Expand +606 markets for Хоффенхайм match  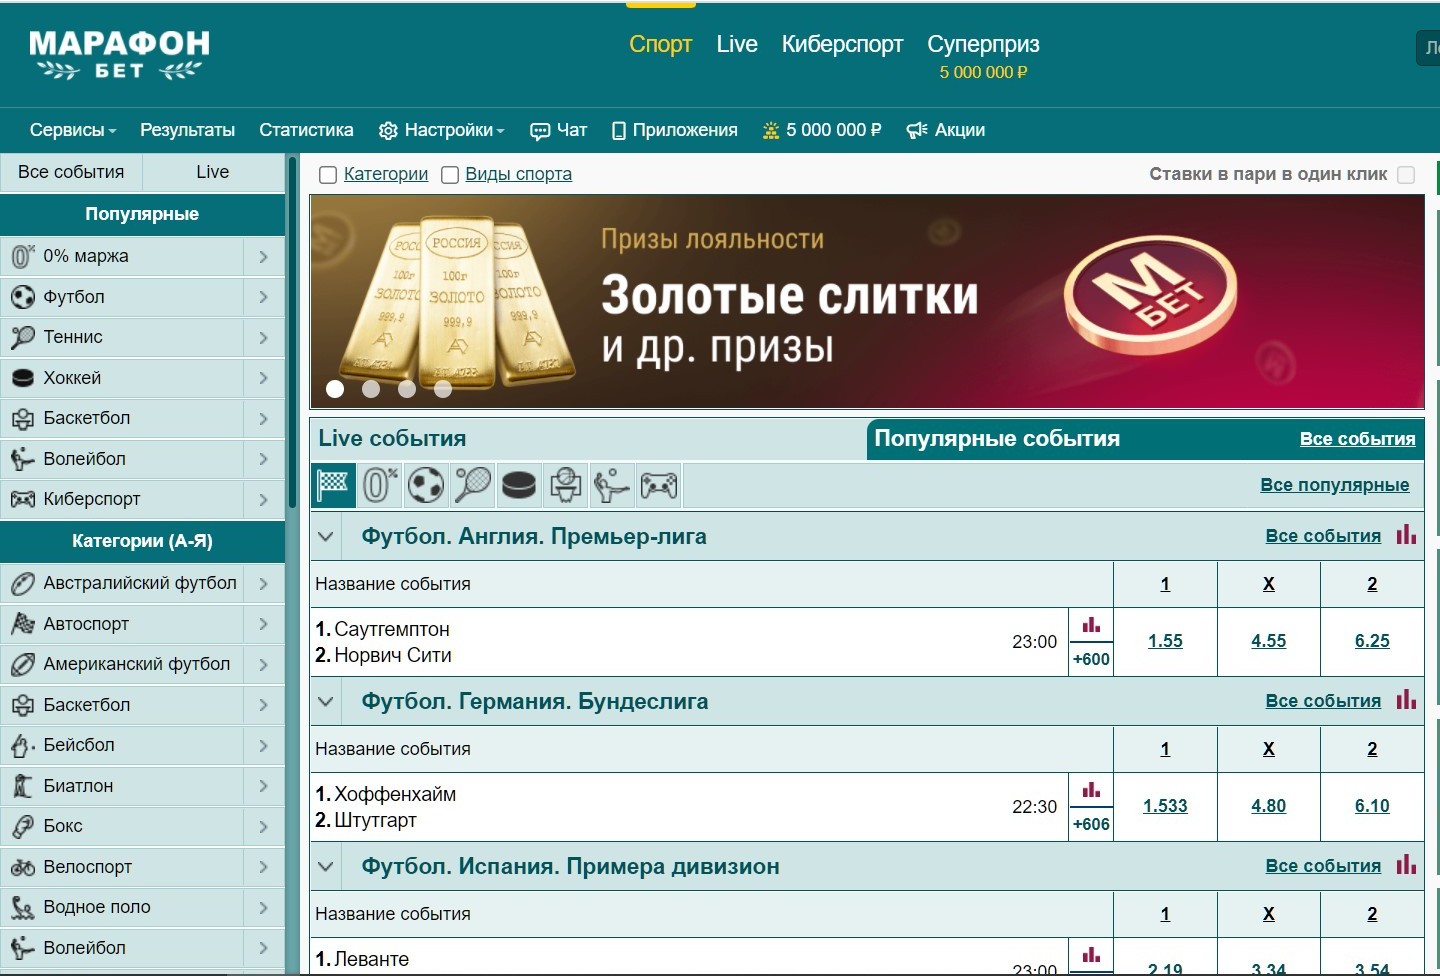1091,824
